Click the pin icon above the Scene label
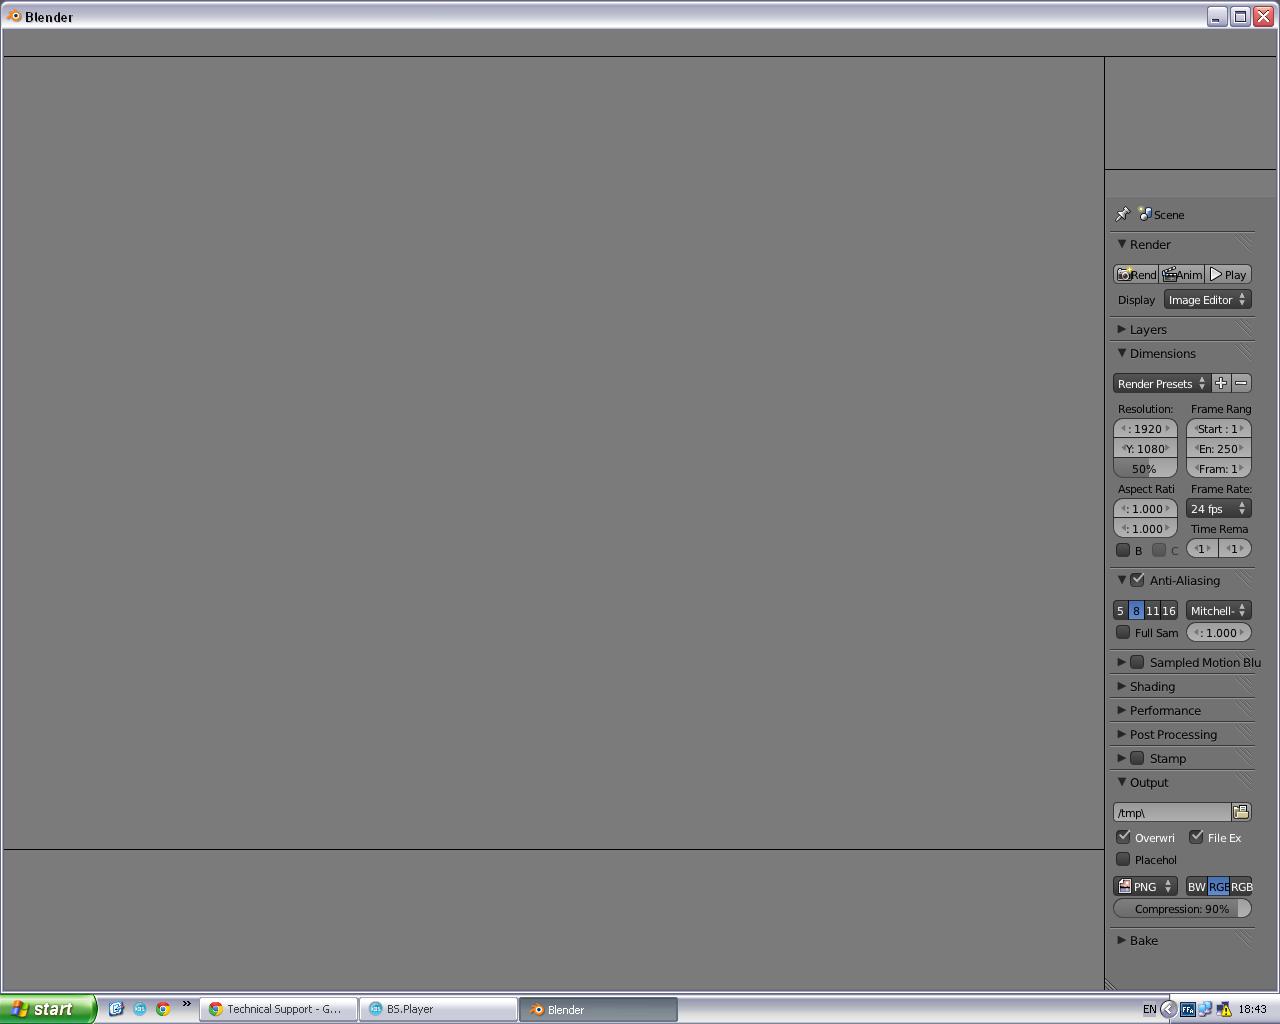Image resolution: width=1280 pixels, height=1024 pixels. click(x=1123, y=214)
